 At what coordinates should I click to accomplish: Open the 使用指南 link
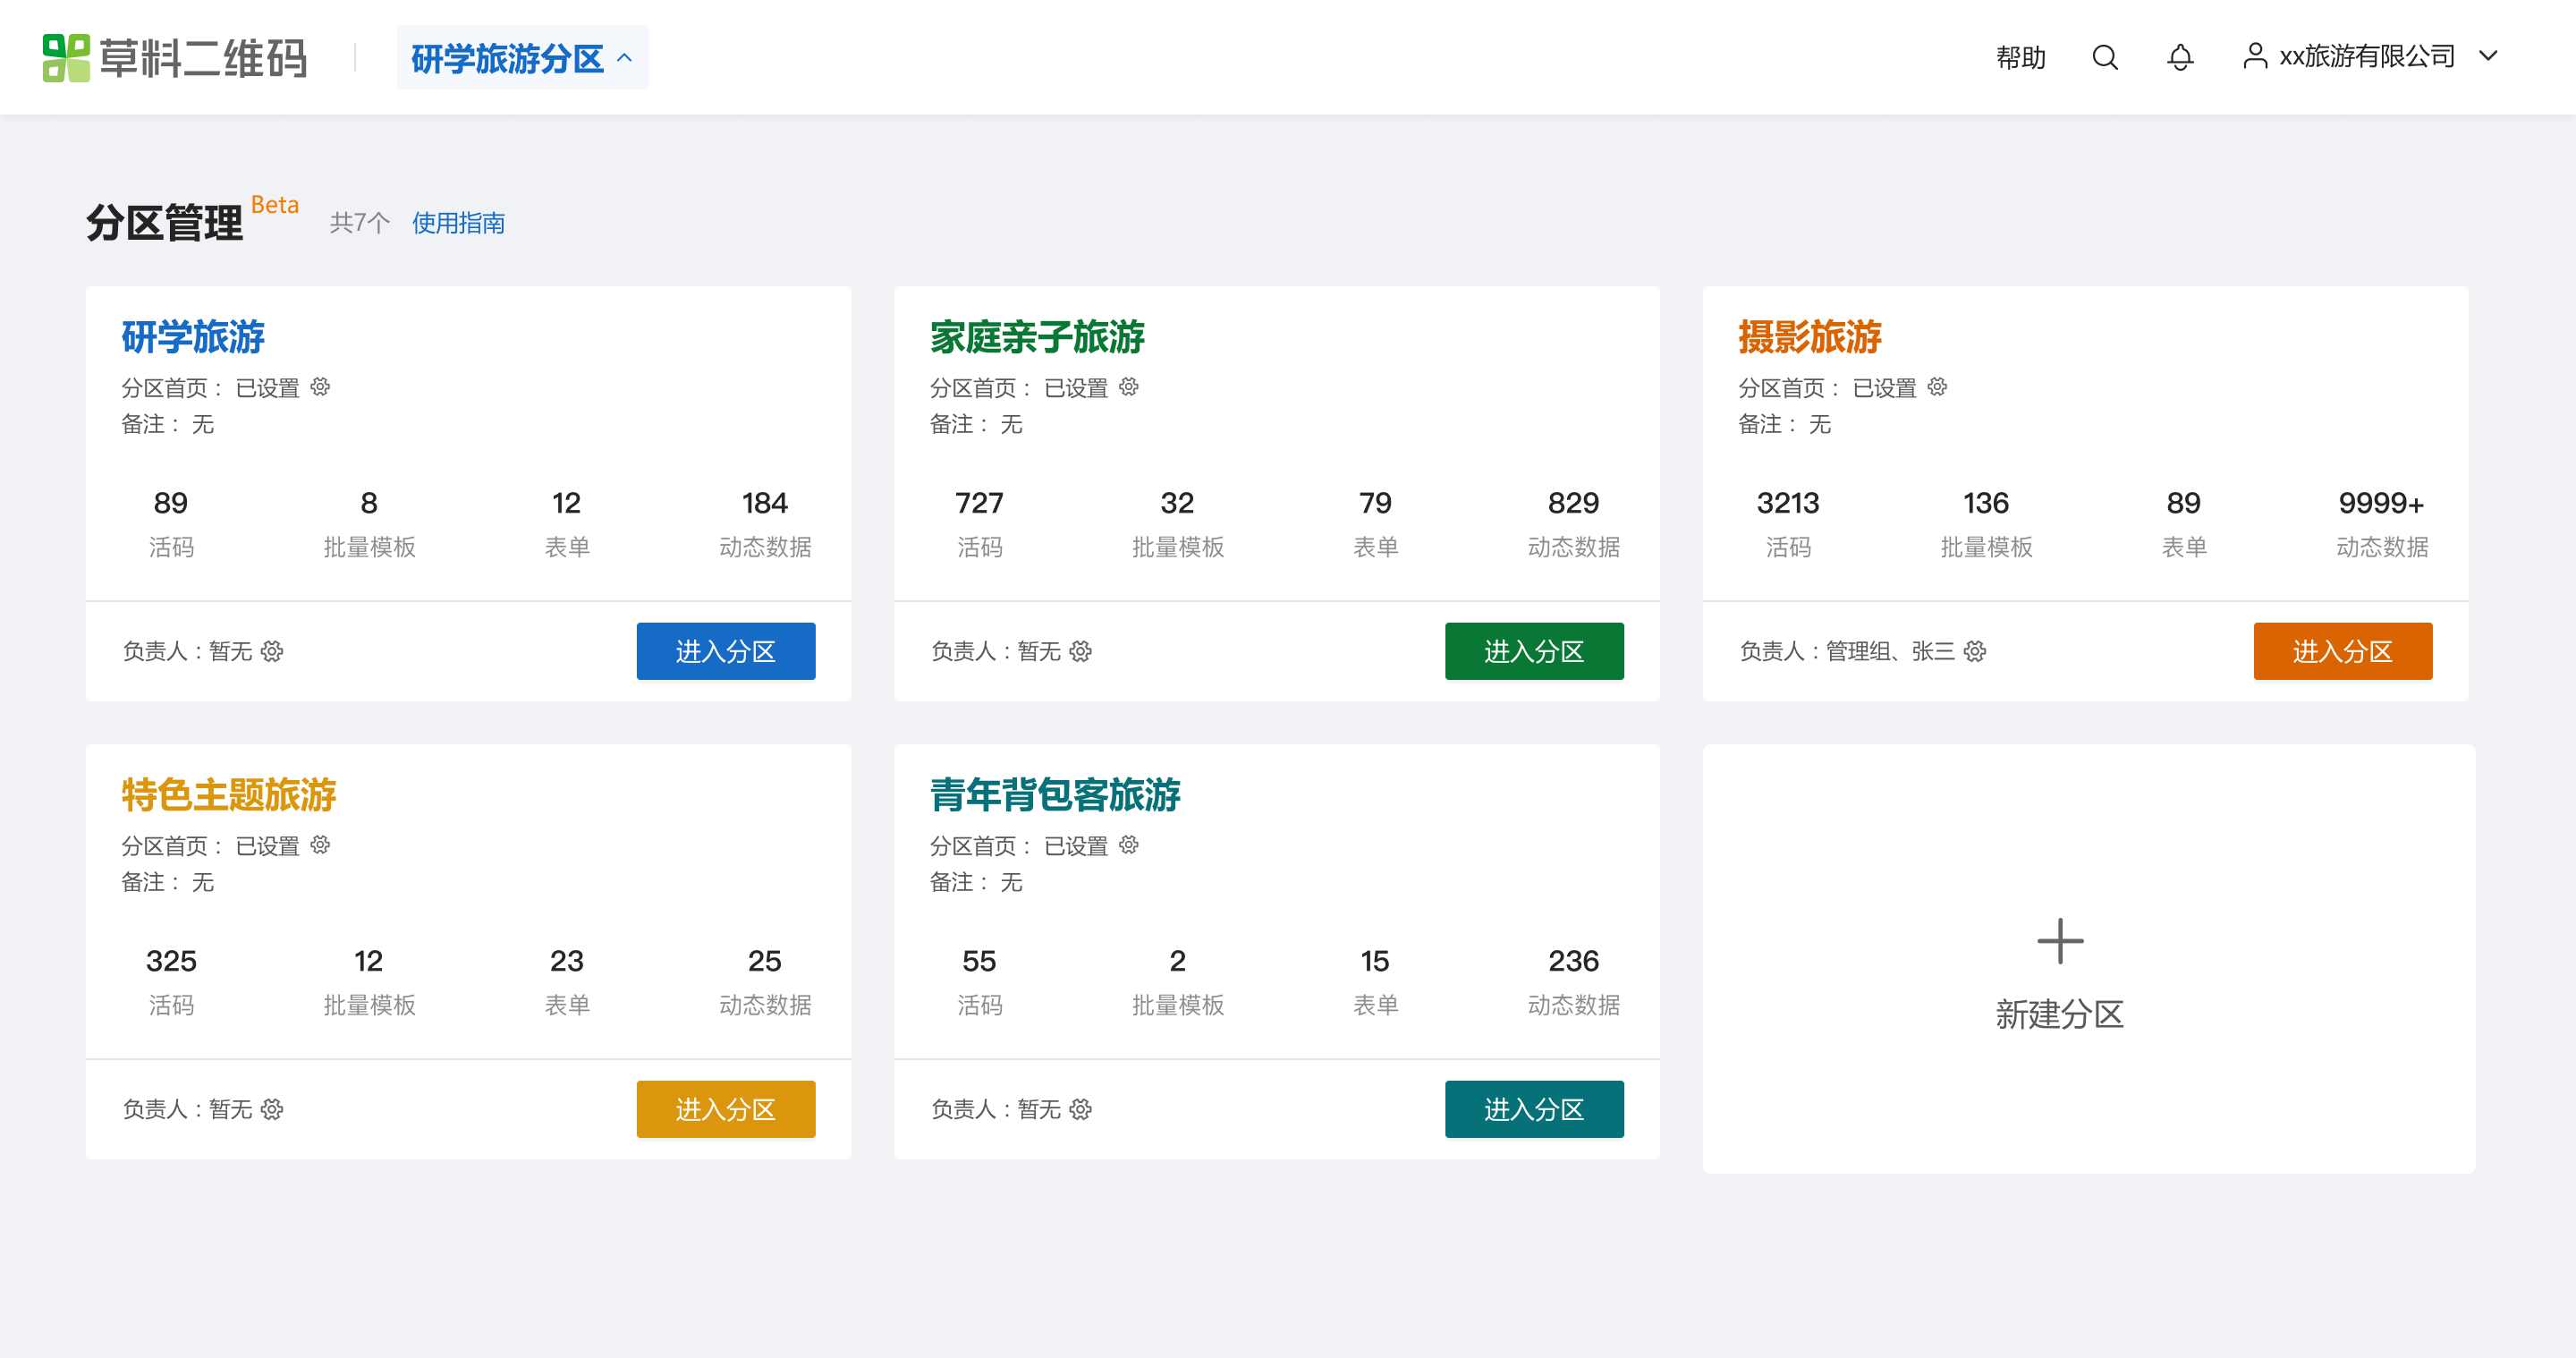click(x=458, y=222)
